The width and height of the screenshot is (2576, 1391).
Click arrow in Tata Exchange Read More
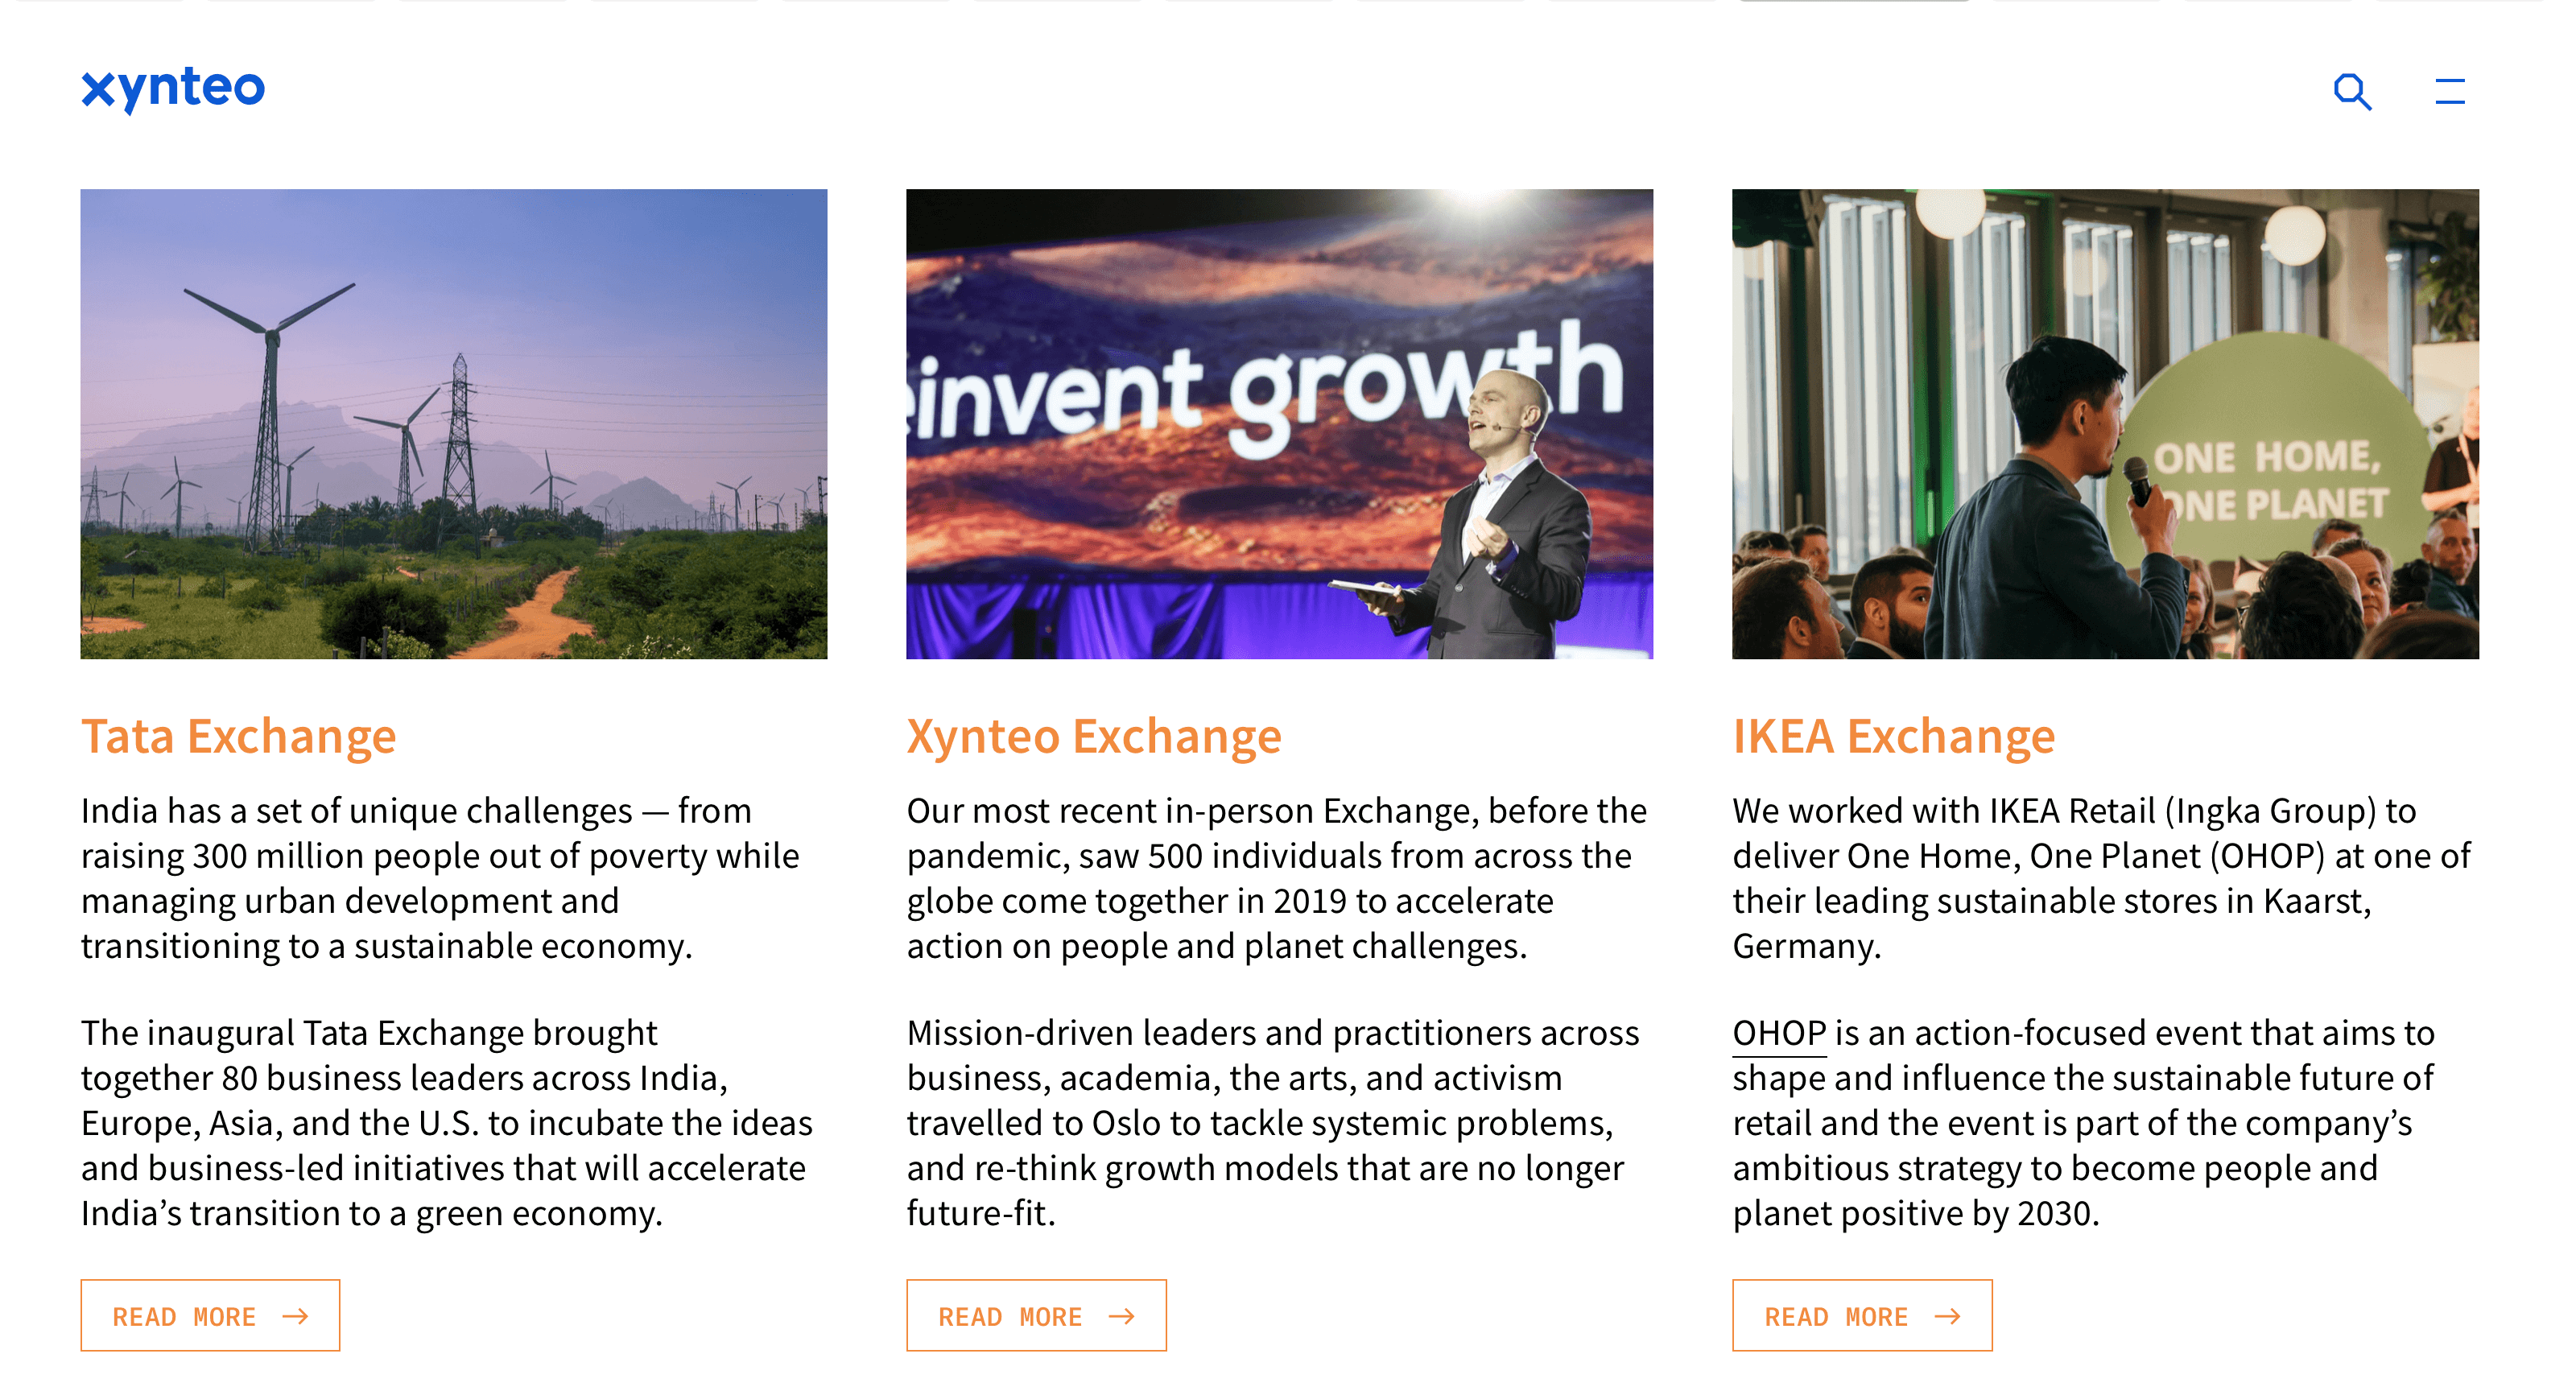[x=295, y=1316]
